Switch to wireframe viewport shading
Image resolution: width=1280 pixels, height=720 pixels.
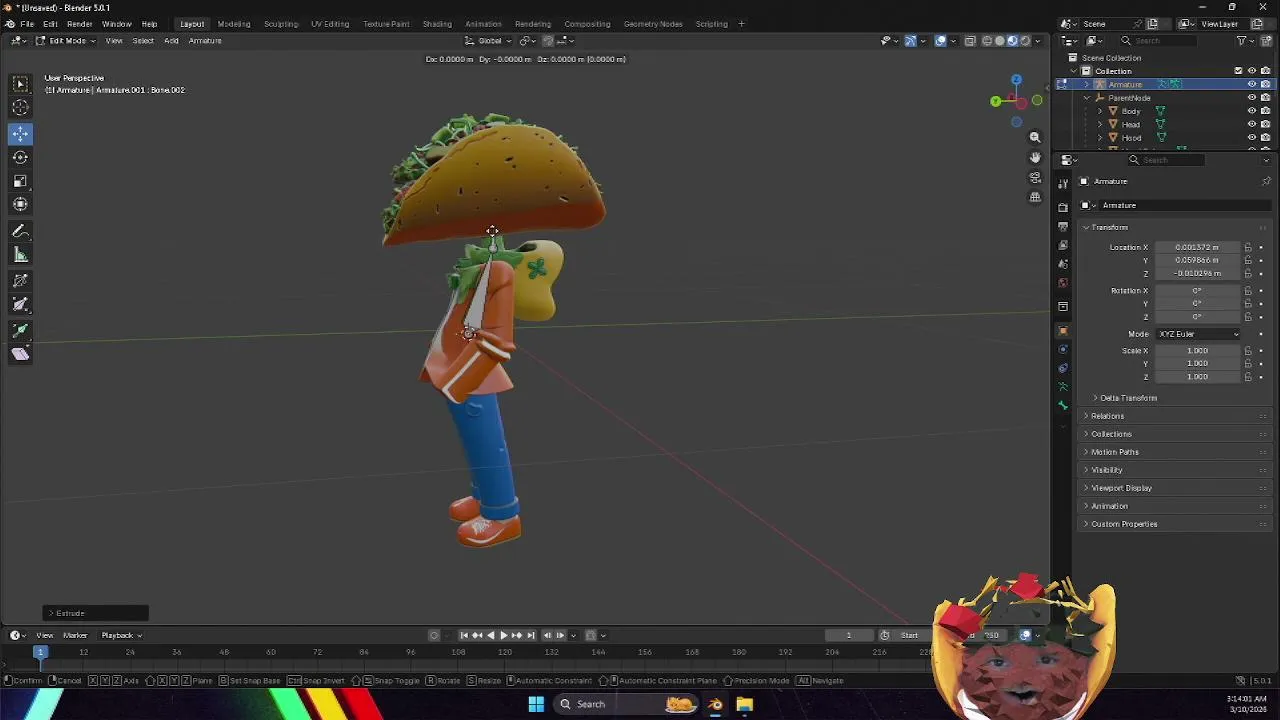click(987, 41)
